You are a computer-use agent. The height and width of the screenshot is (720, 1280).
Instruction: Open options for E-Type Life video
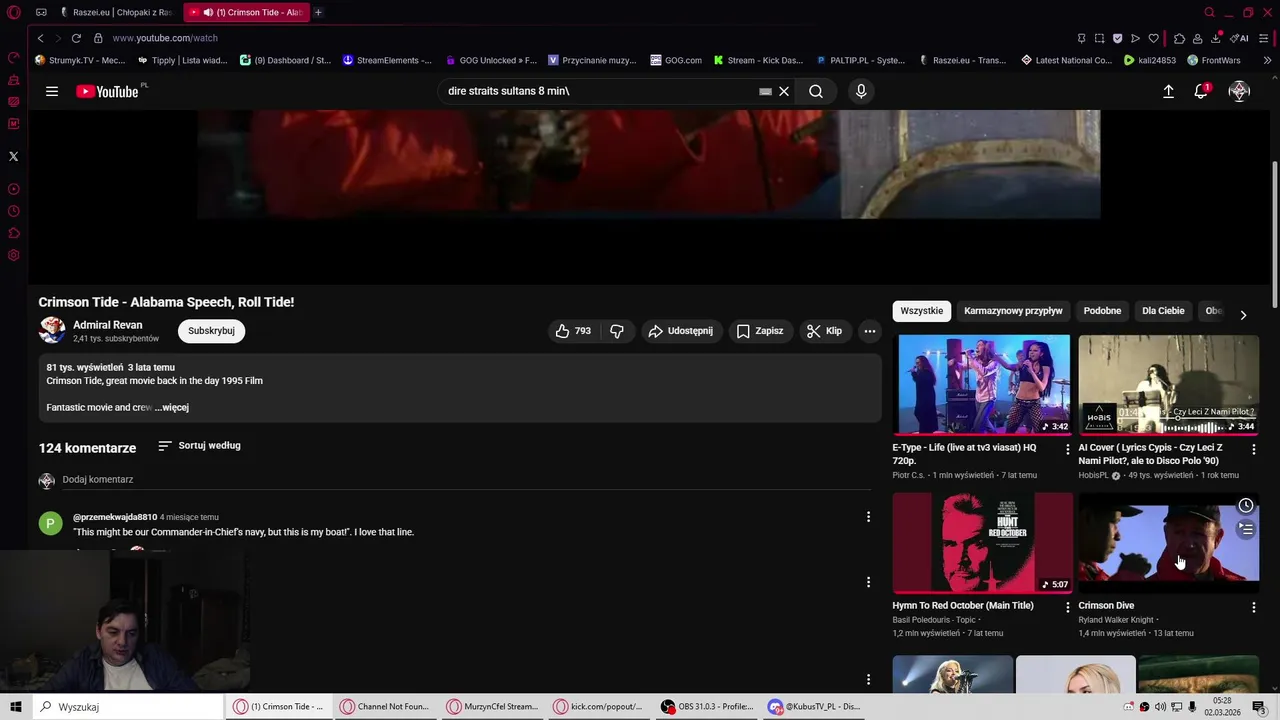1068,449
